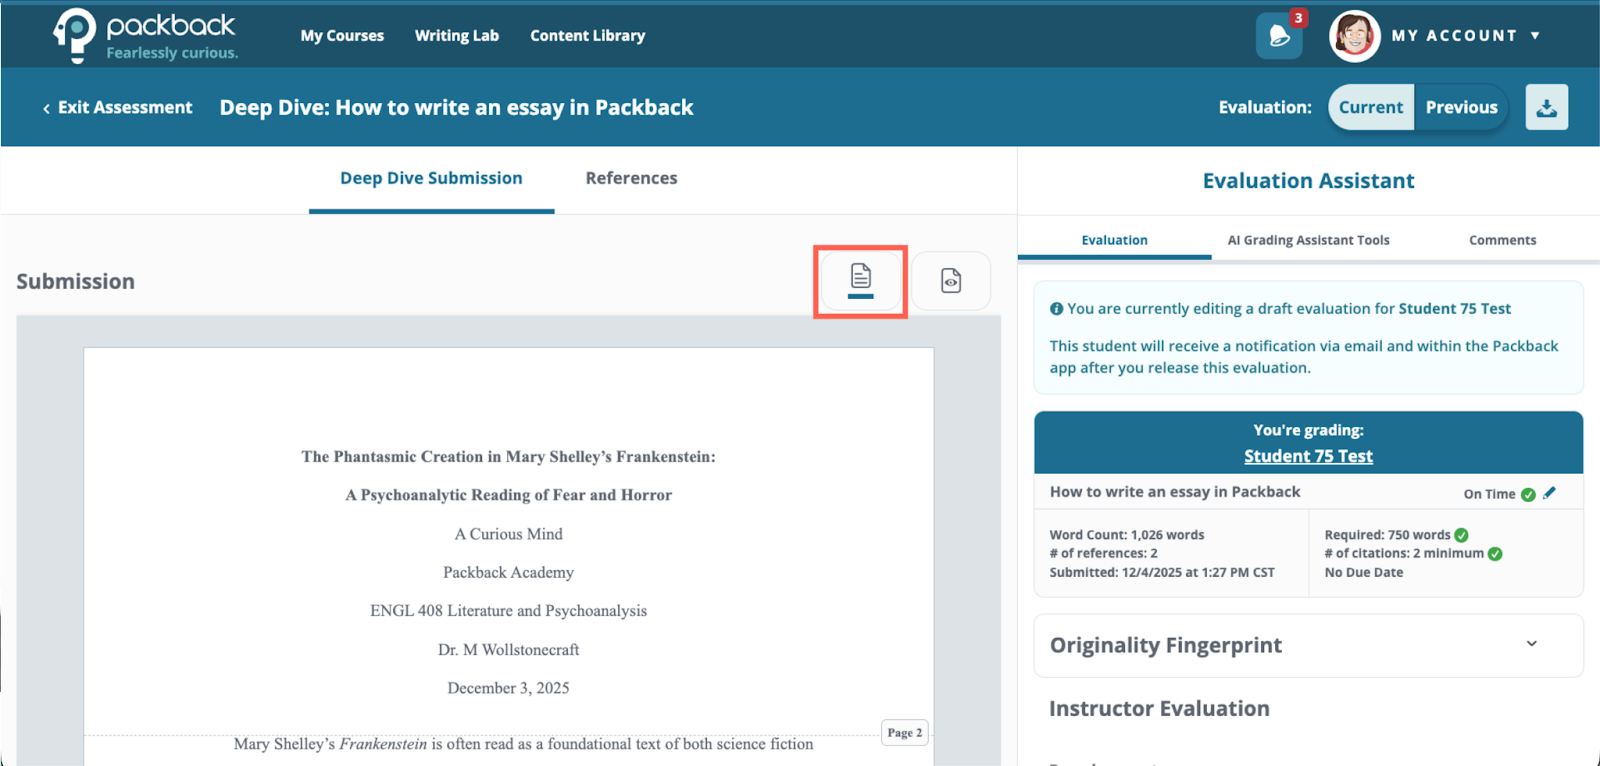
Task: Click the Page 2 marker in document
Action: click(x=905, y=733)
